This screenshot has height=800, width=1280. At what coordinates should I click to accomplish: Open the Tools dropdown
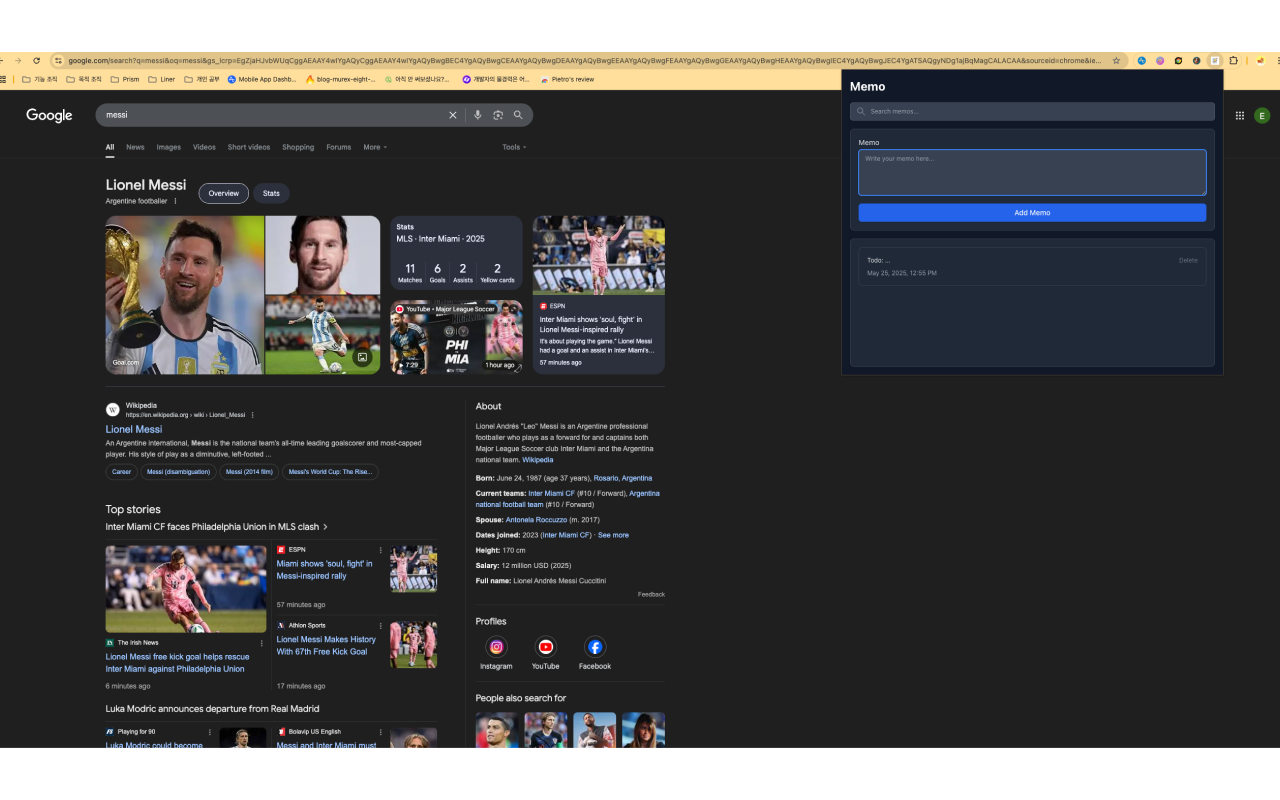pos(514,147)
